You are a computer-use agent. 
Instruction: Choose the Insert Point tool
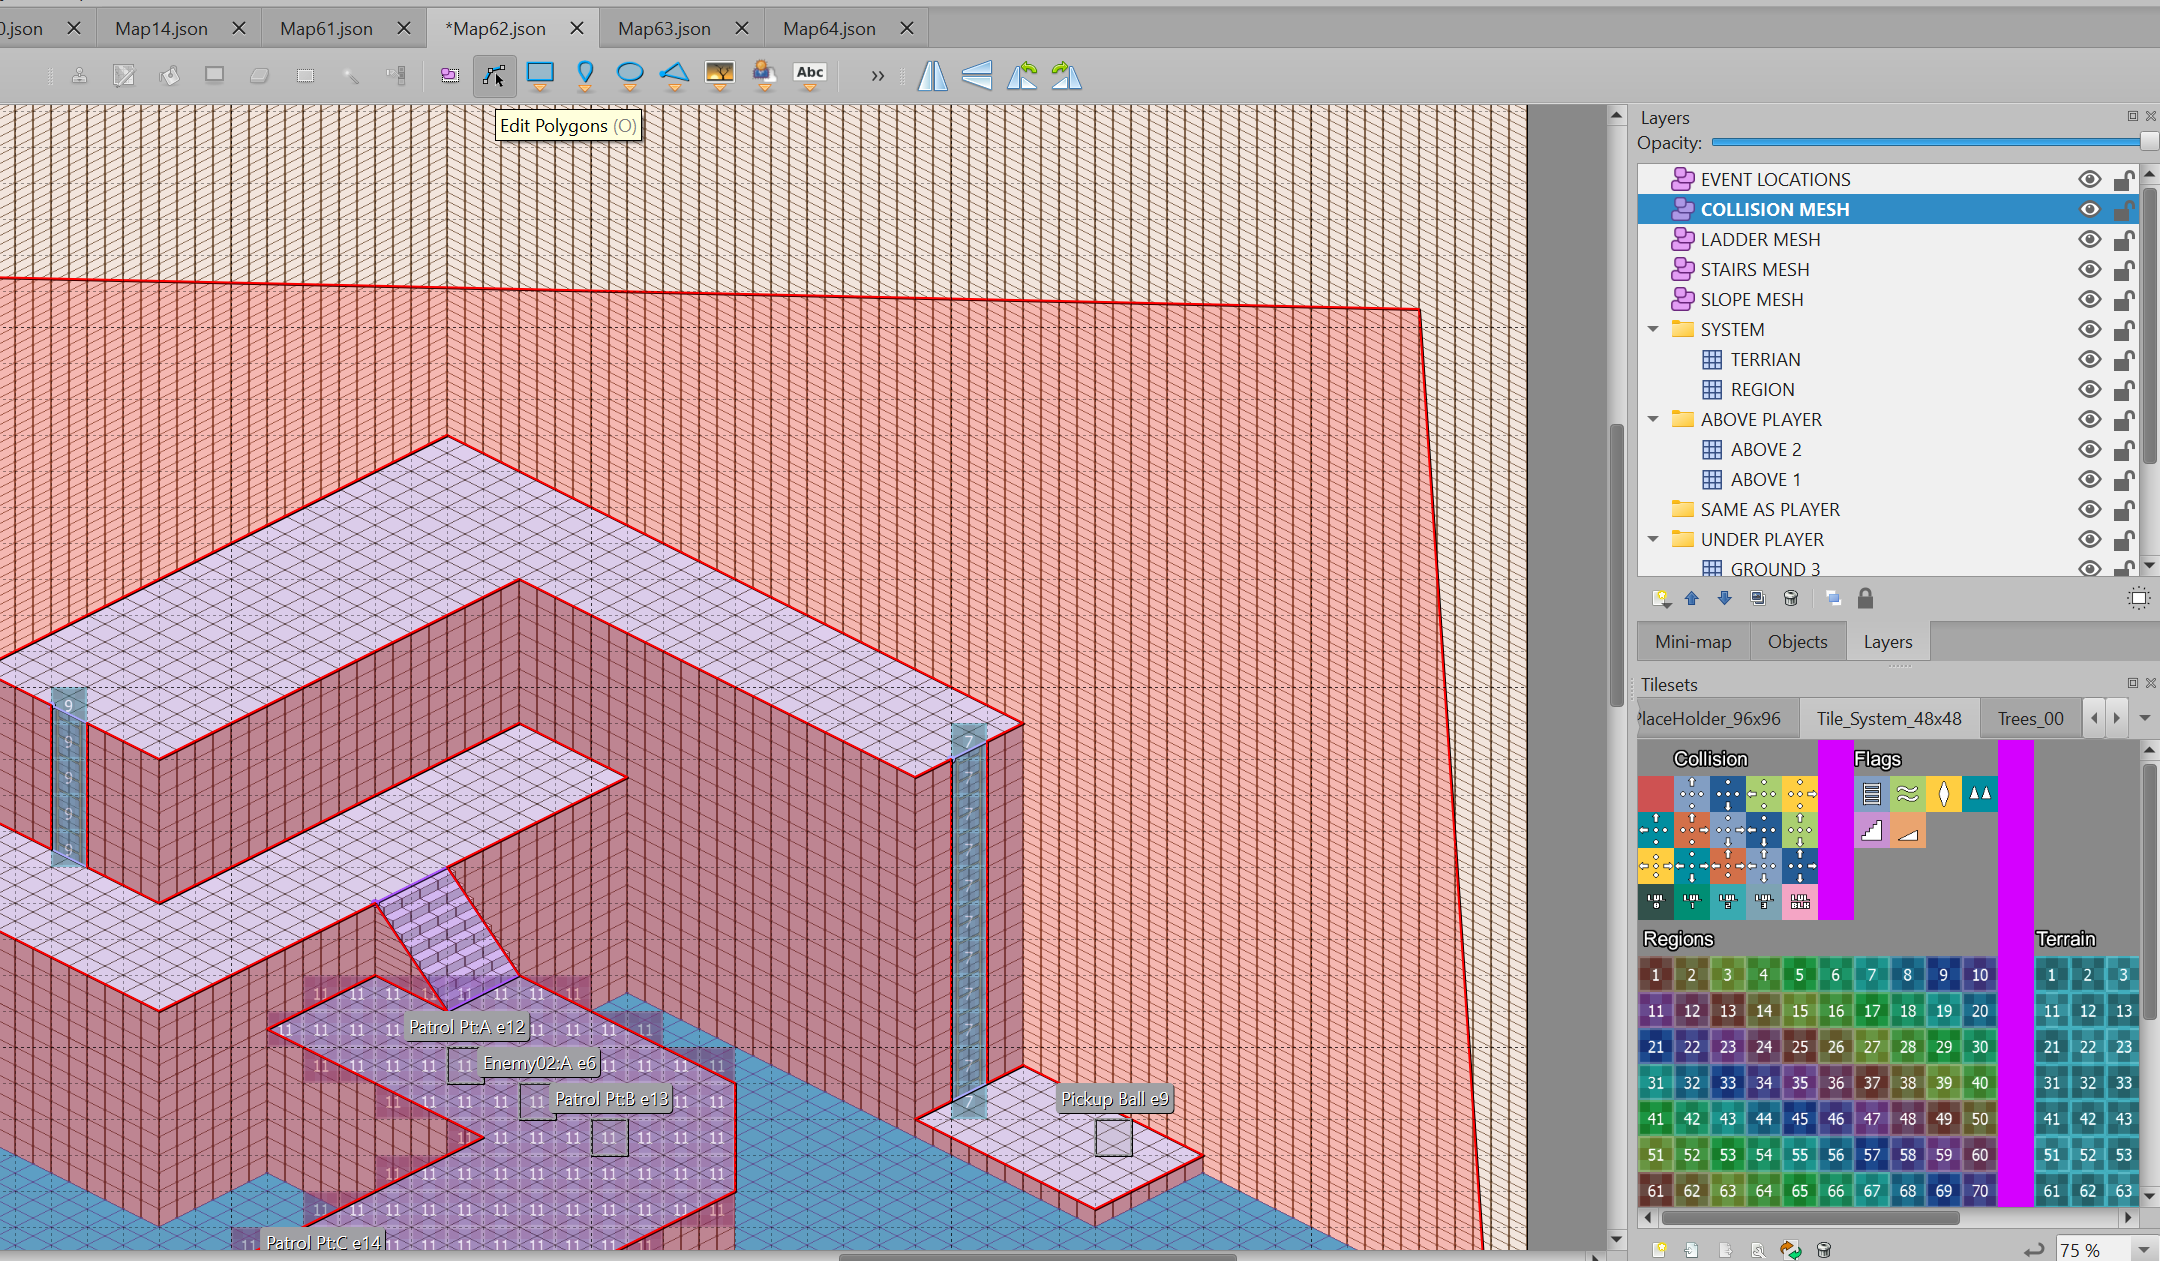click(585, 75)
